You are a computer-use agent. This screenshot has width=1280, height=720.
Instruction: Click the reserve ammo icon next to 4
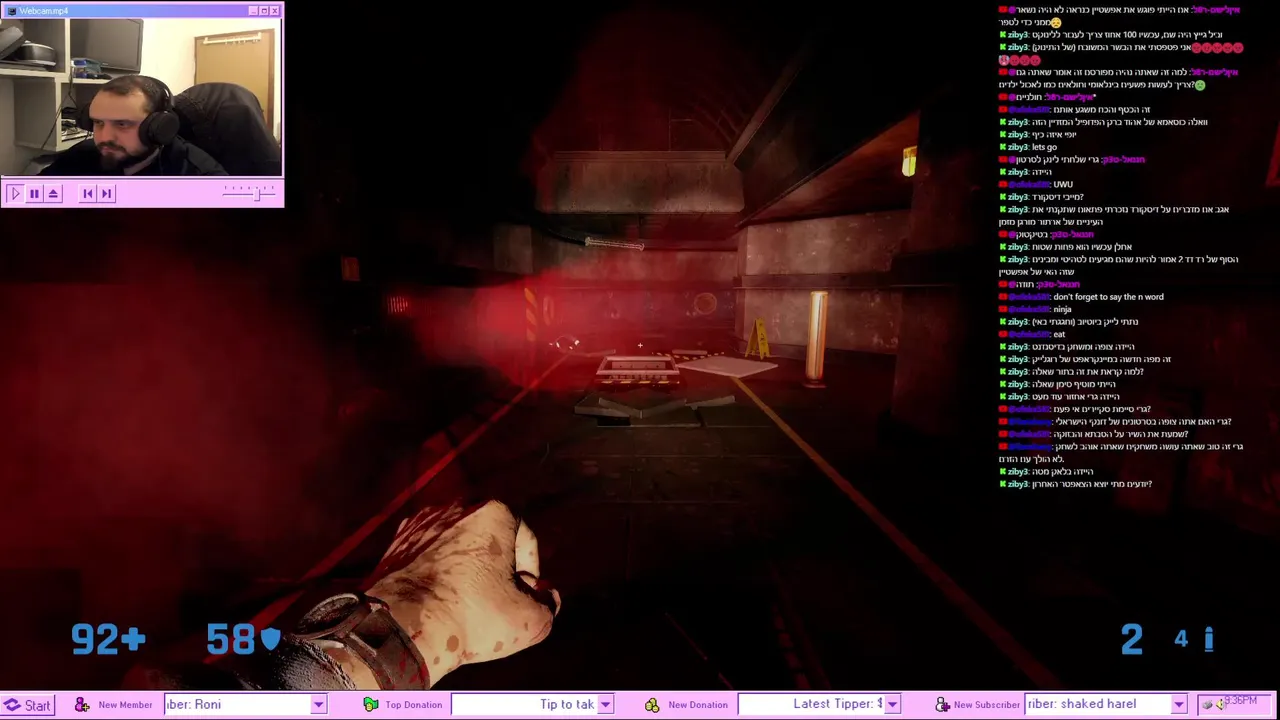pos(1208,639)
